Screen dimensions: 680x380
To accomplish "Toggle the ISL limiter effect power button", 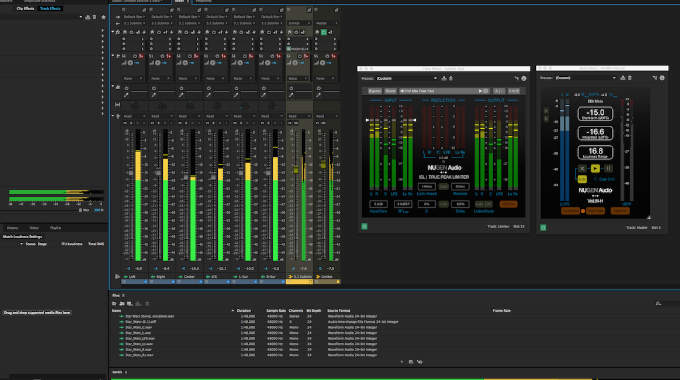I will click(x=364, y=226).
